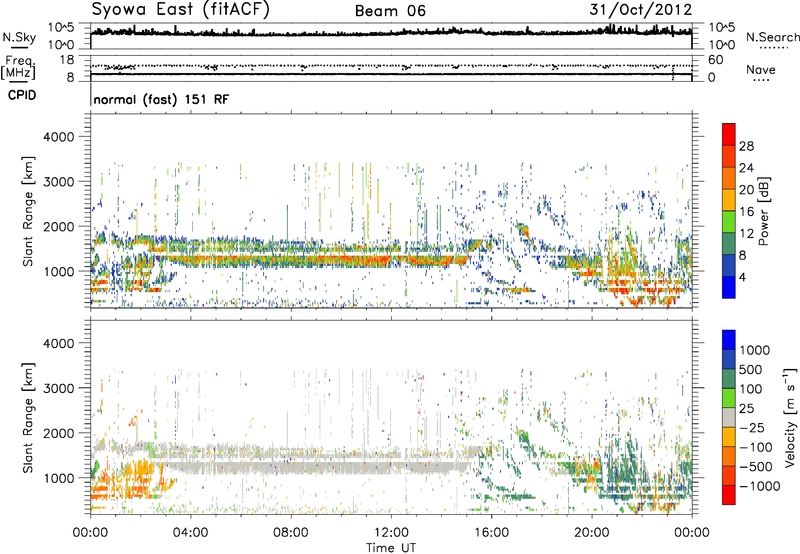Click the 3000 range tick of the velocity panel
Image resolution: width=800 pixels, height=554 pixels.
pos(59,388)
